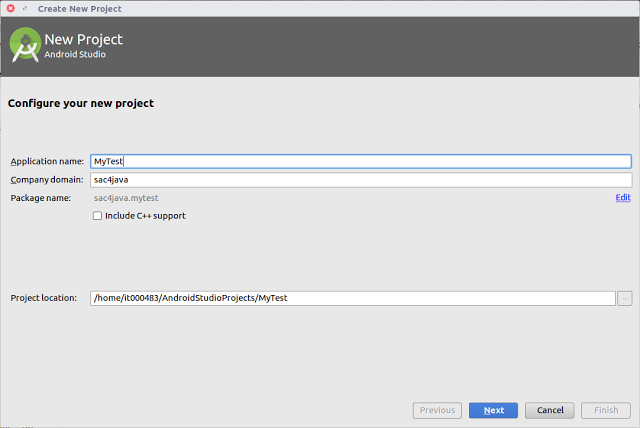Click the window control beside the close button

(x=25, y=8)
